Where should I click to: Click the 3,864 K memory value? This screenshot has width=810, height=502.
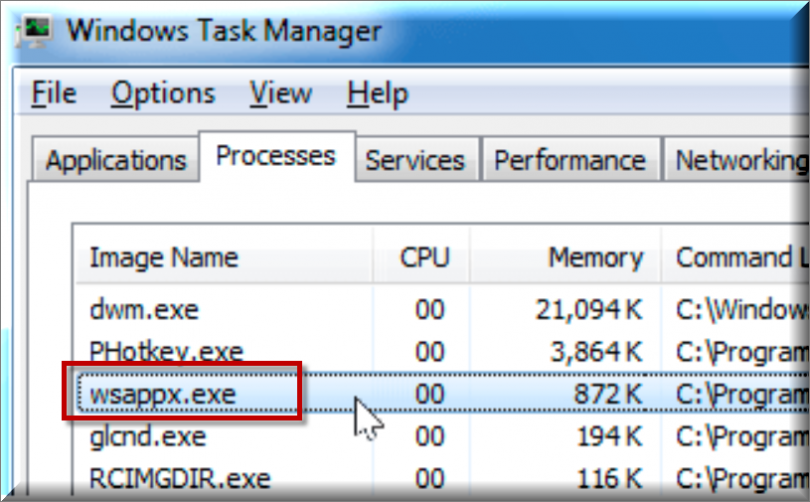click(x=596, y=352)
